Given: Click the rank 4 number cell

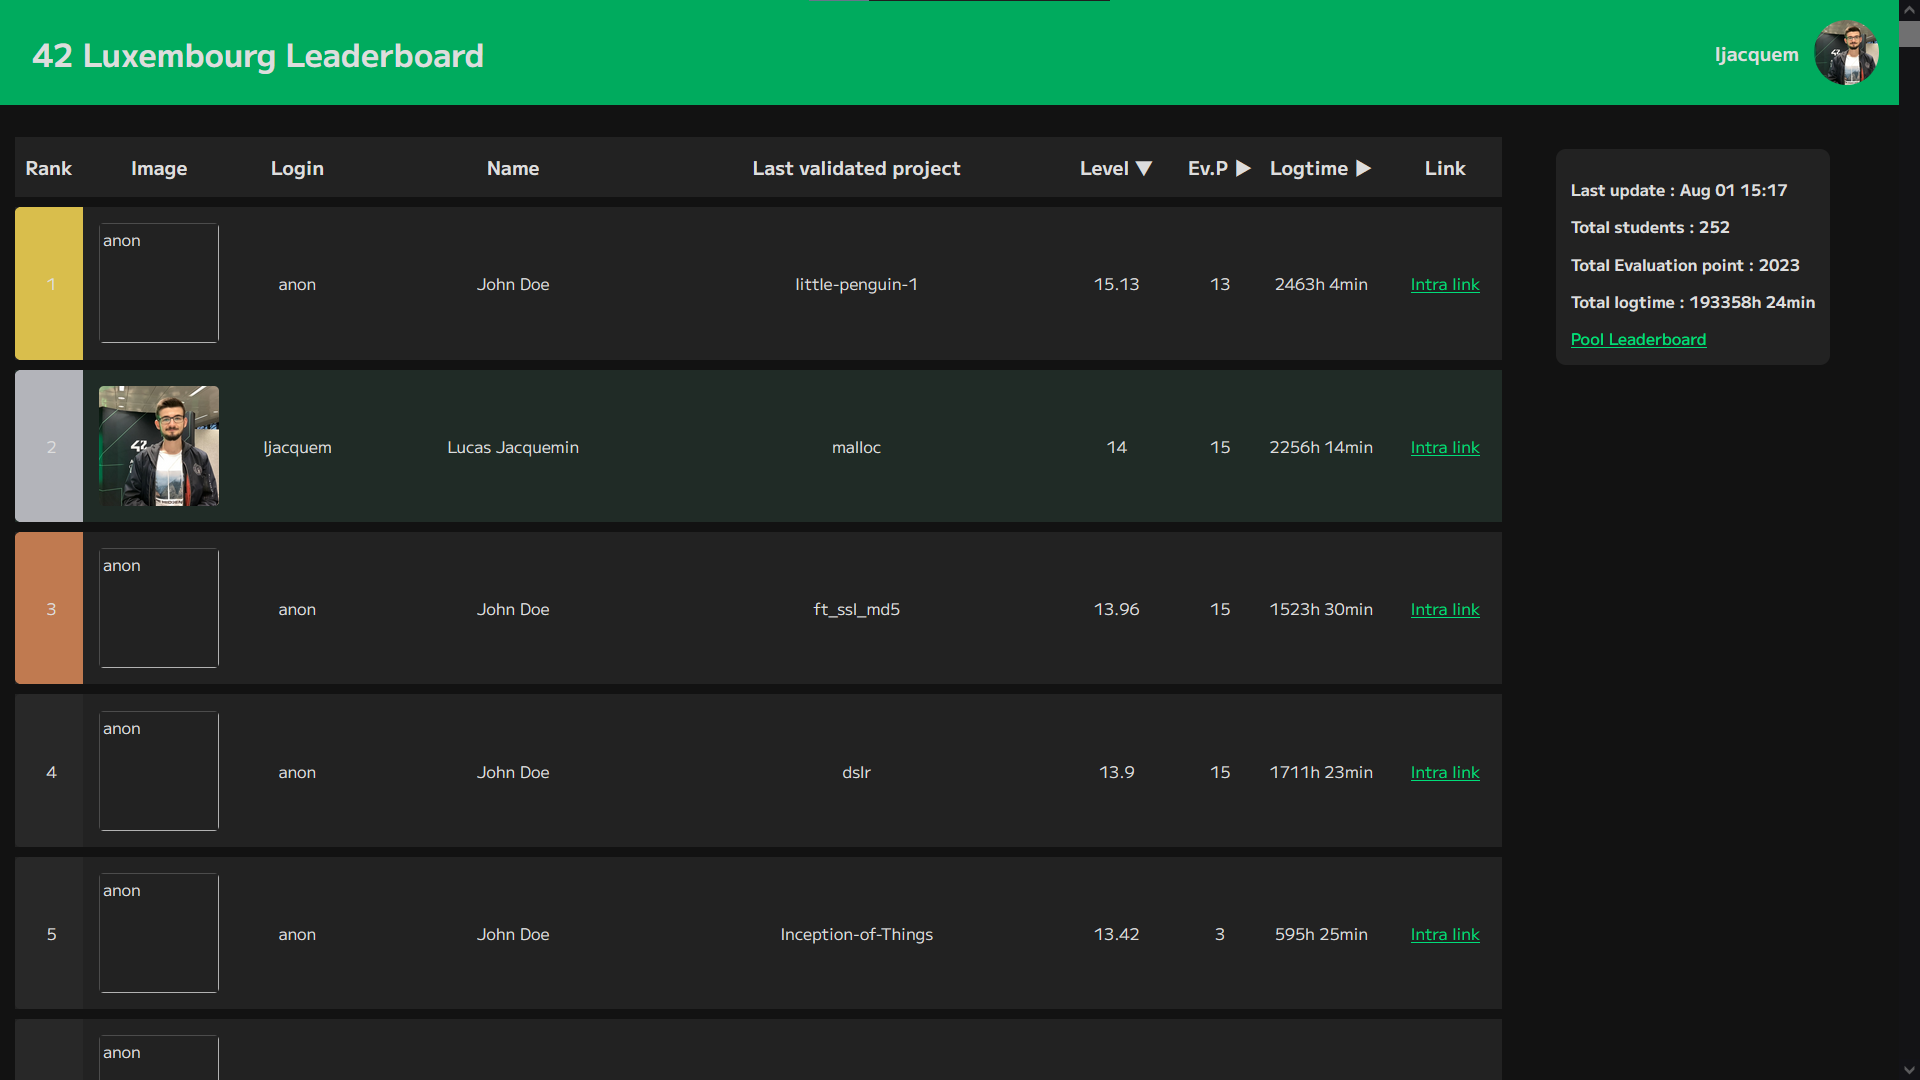Looking at the screenshot, I should 51,771.
